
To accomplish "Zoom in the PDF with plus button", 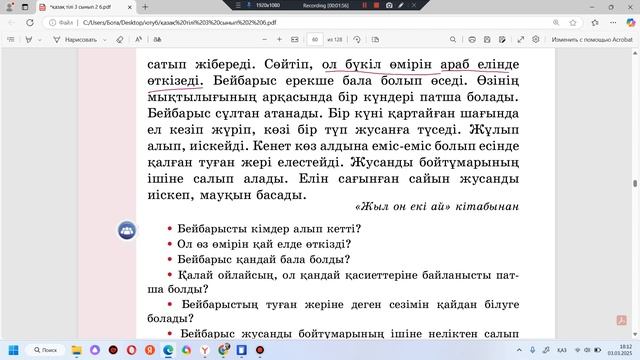I will click(x=280, y=40).
